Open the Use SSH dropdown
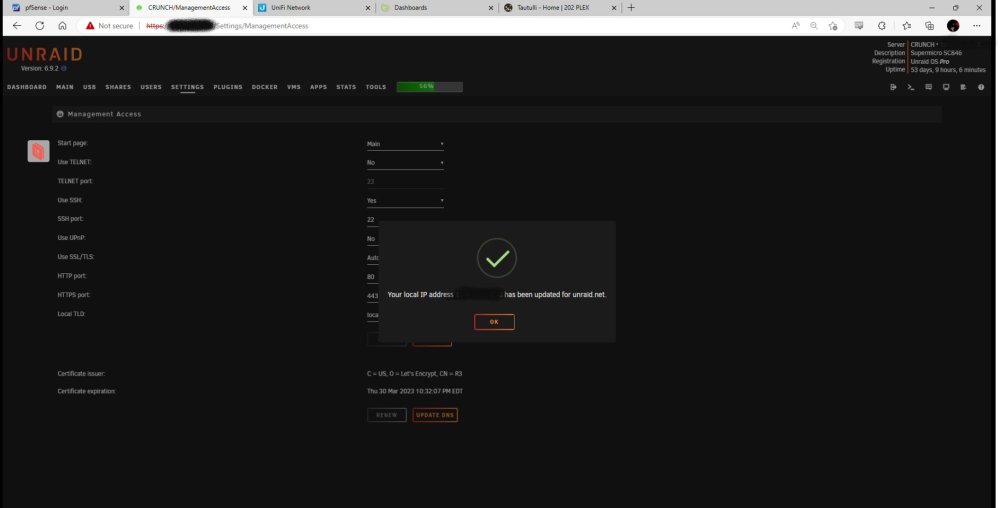 click(x=405, y=201)
